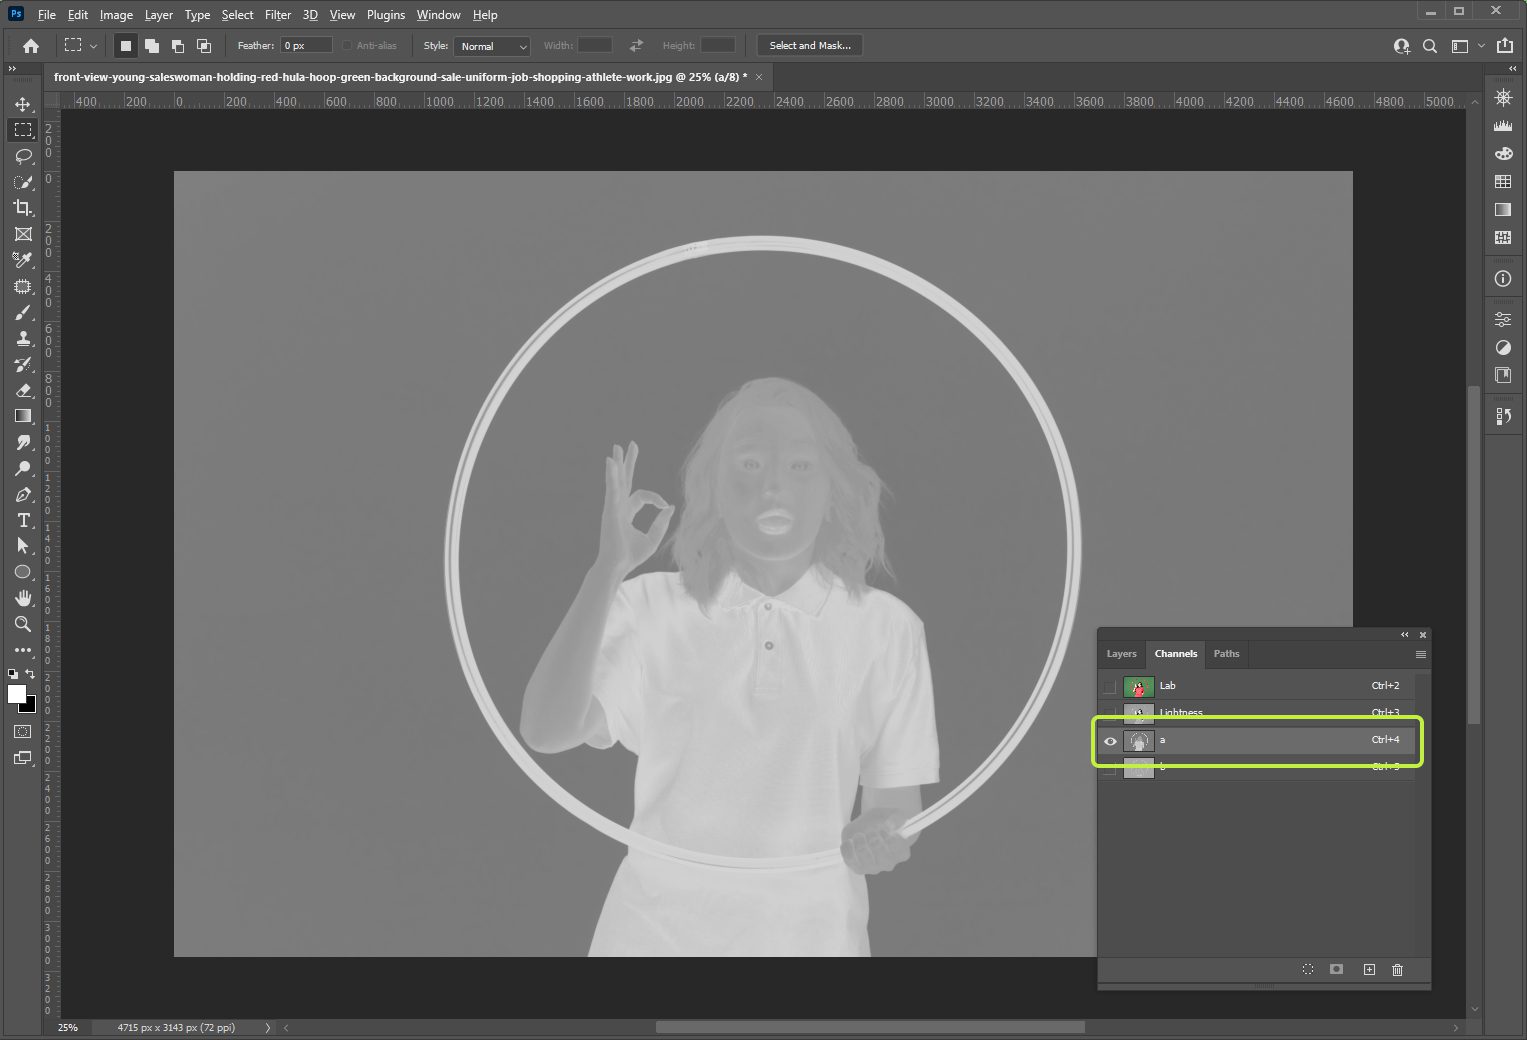Select the Pen tool

click(23, 494)
